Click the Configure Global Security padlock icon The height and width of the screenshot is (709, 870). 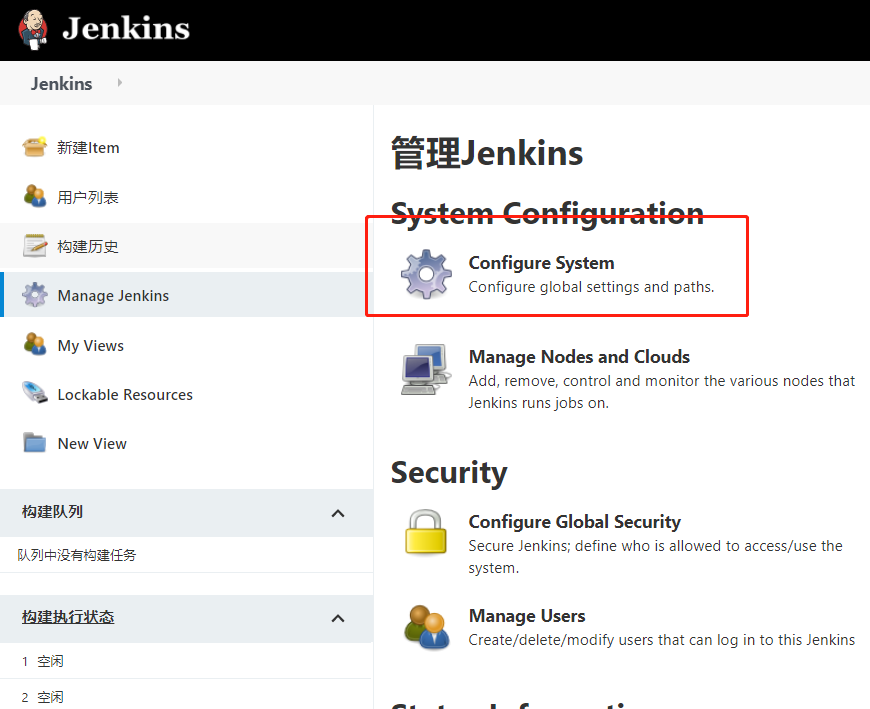[426, 533]
